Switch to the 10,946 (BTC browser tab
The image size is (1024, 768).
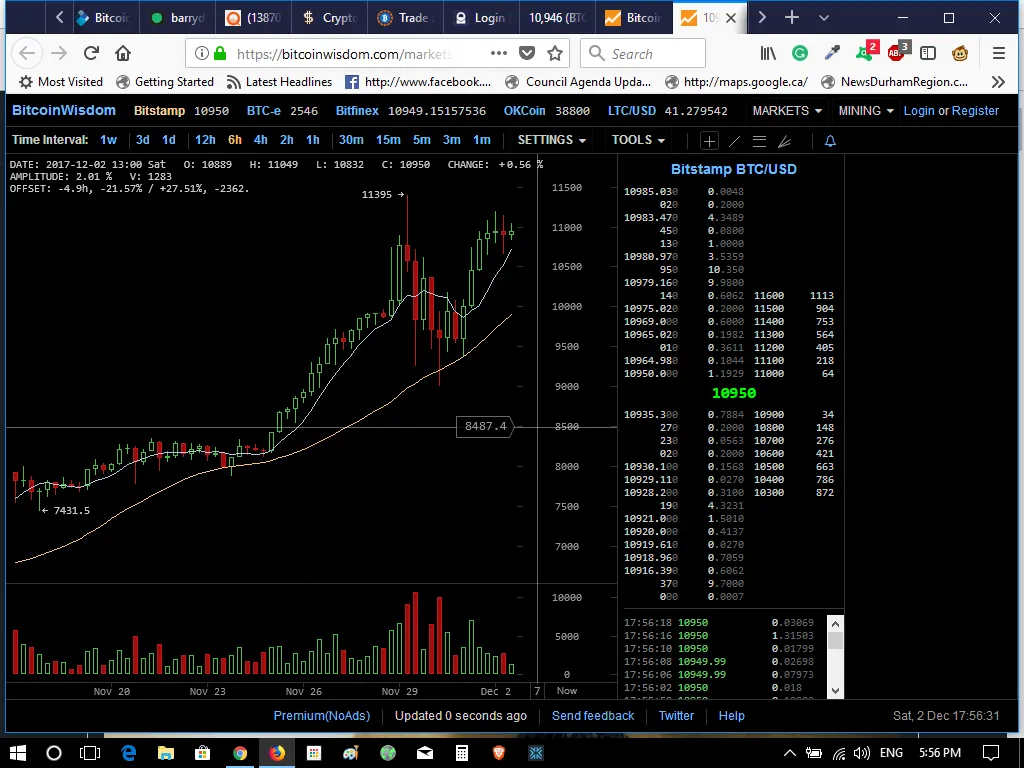(x=556, y=18)
